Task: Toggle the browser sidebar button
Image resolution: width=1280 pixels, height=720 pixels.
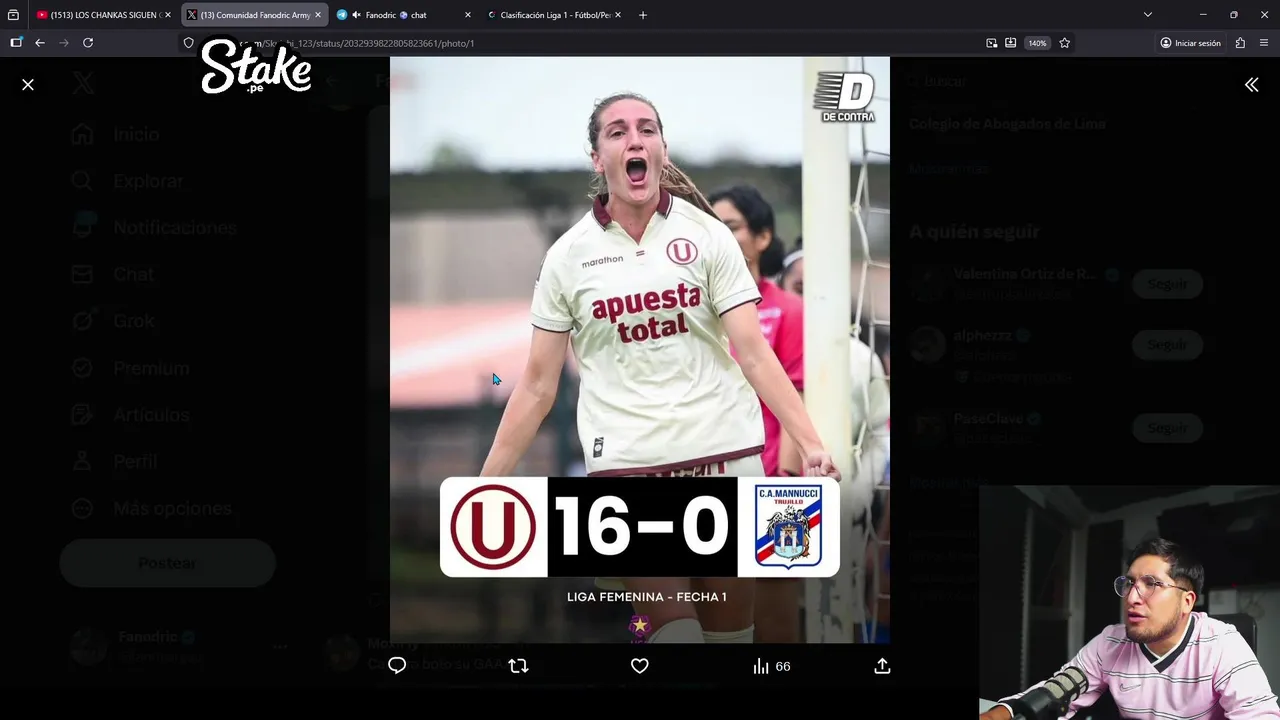Action: pyautogui.click(x=16, y=43)
